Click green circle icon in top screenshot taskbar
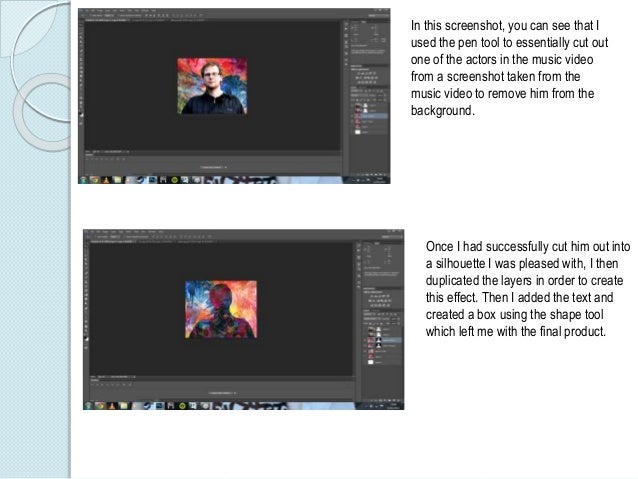 (x=175, y=179)
